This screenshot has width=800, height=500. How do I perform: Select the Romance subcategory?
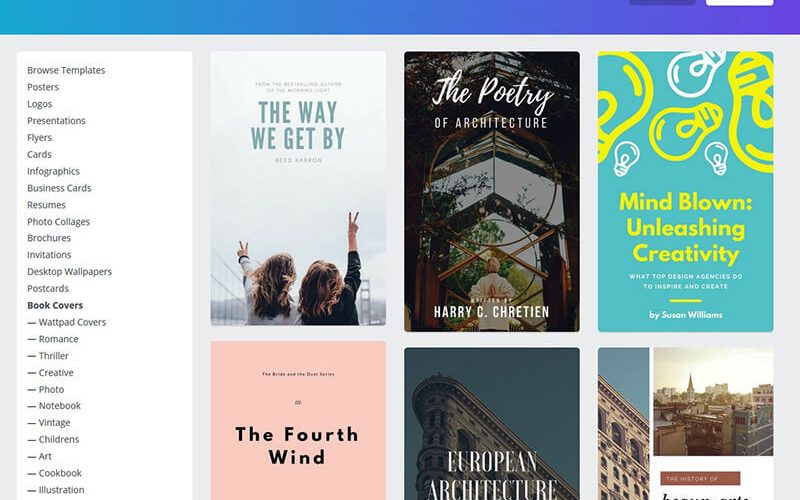(53, 339)
